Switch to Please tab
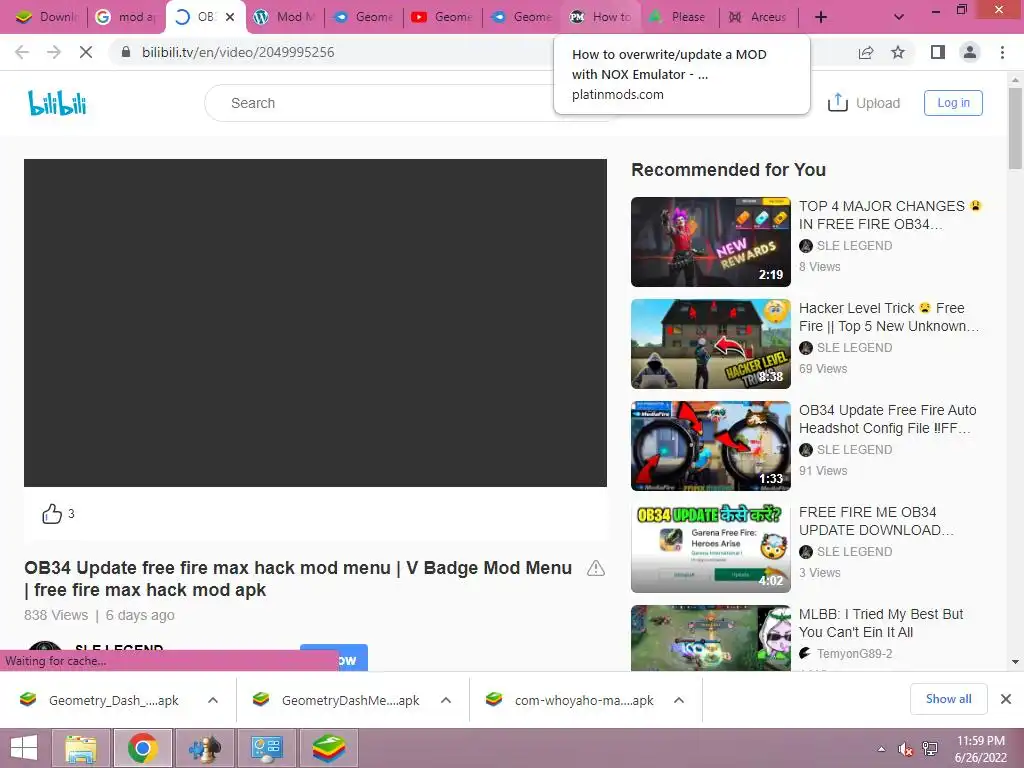Viewport: 1024px width, 768px height. click(x=679, y=17)
